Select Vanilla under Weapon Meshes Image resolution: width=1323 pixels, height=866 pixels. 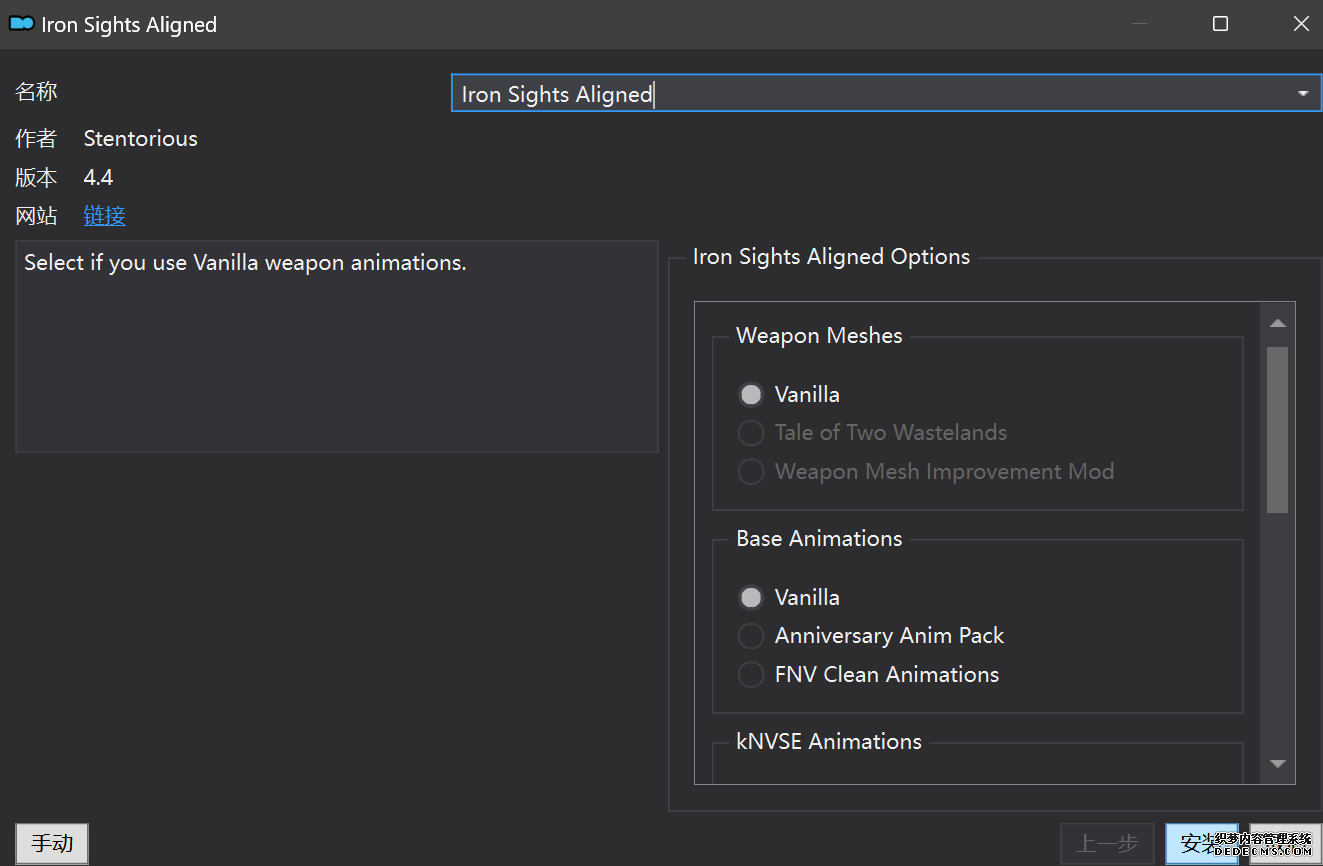click(751, 395)
